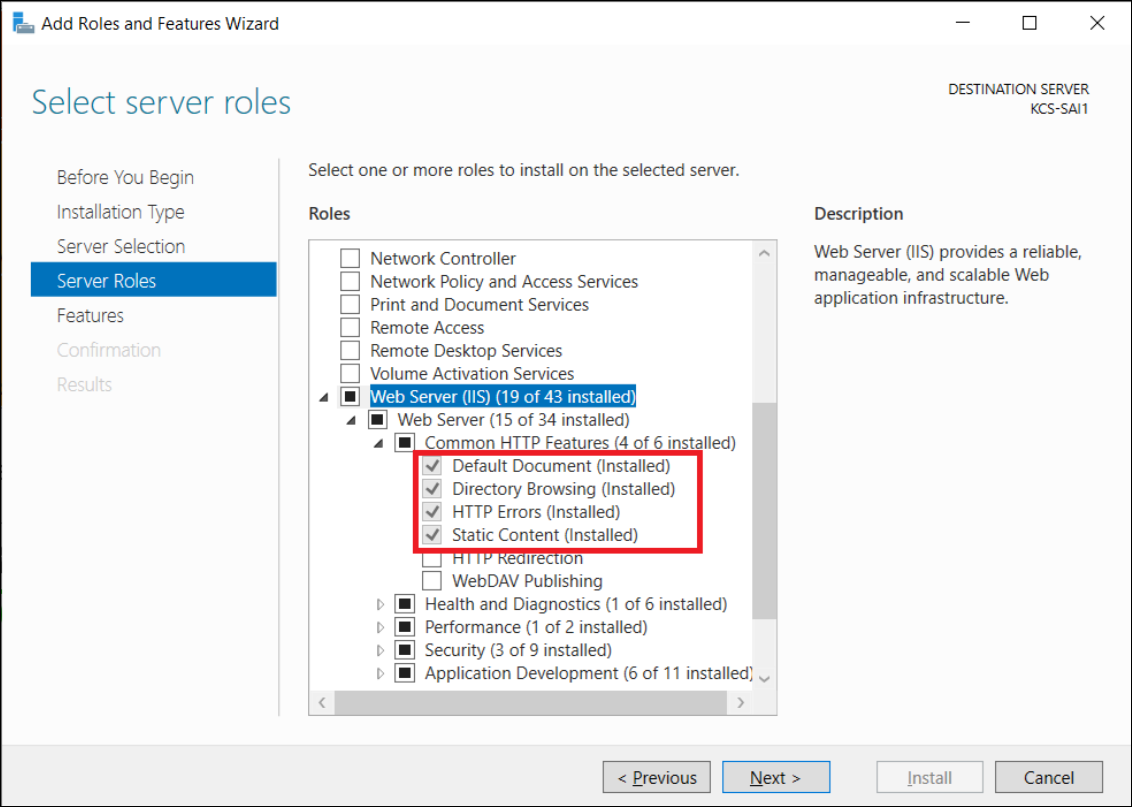Screen dimensions: 1132x807
Task: Collapse the Common HTTP Features node
Action: click(x=379, y=443)
